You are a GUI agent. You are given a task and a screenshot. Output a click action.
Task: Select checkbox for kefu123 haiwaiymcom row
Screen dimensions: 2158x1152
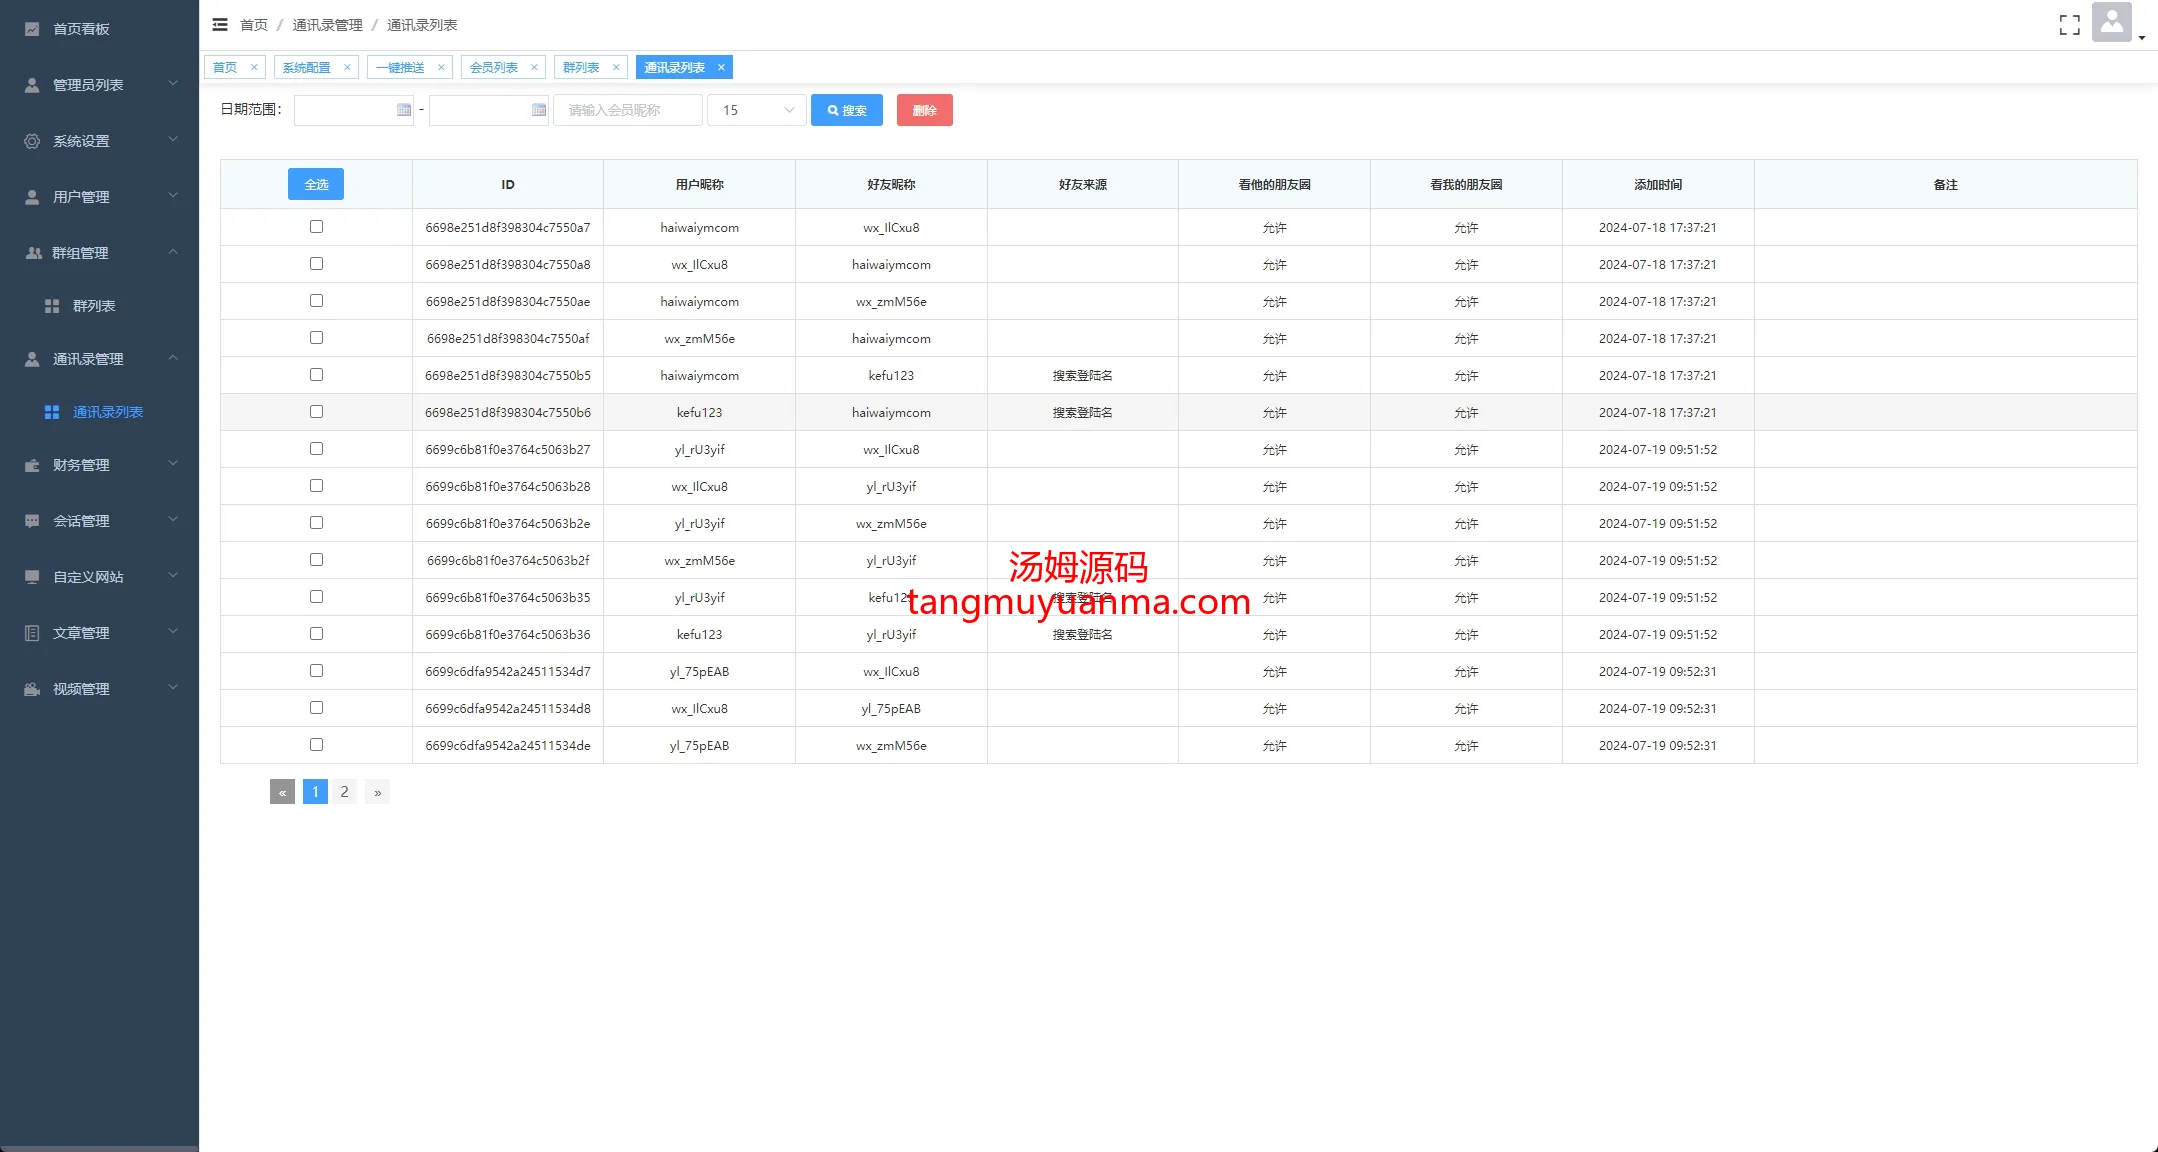316,412
